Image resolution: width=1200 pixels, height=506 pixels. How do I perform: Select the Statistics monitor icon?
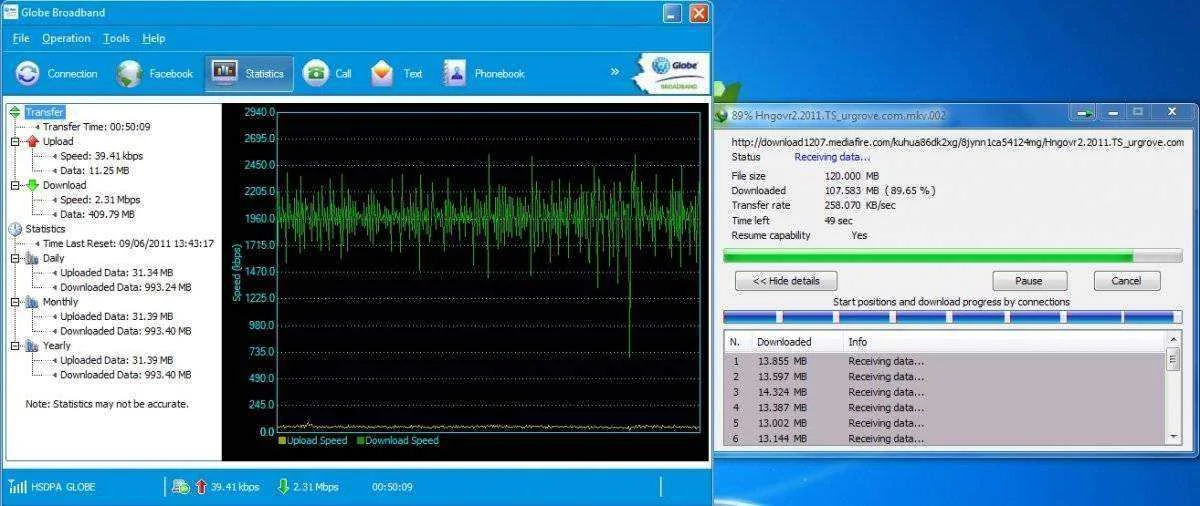click(224, 73)
